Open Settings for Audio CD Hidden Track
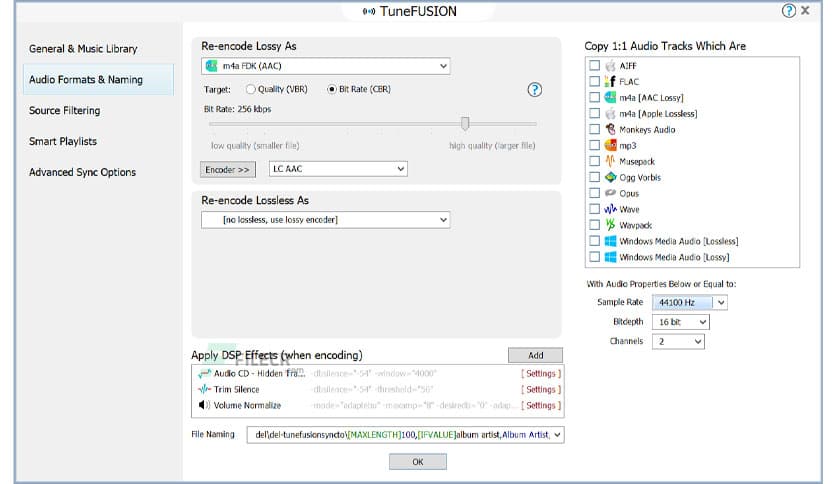This screenshot has height=484, width=836. 541,374
